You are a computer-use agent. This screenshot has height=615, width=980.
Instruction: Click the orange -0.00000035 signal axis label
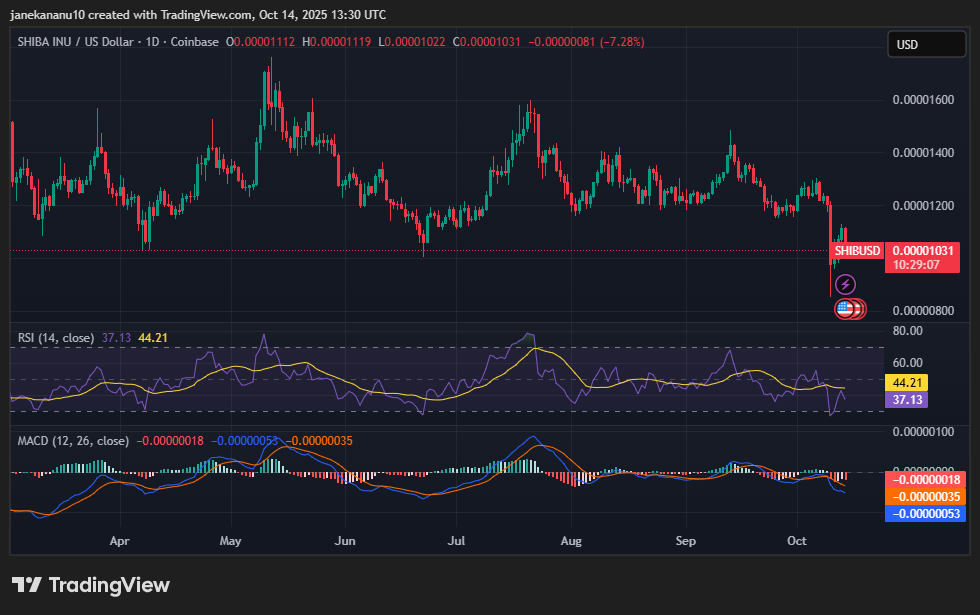pos(923,496)
